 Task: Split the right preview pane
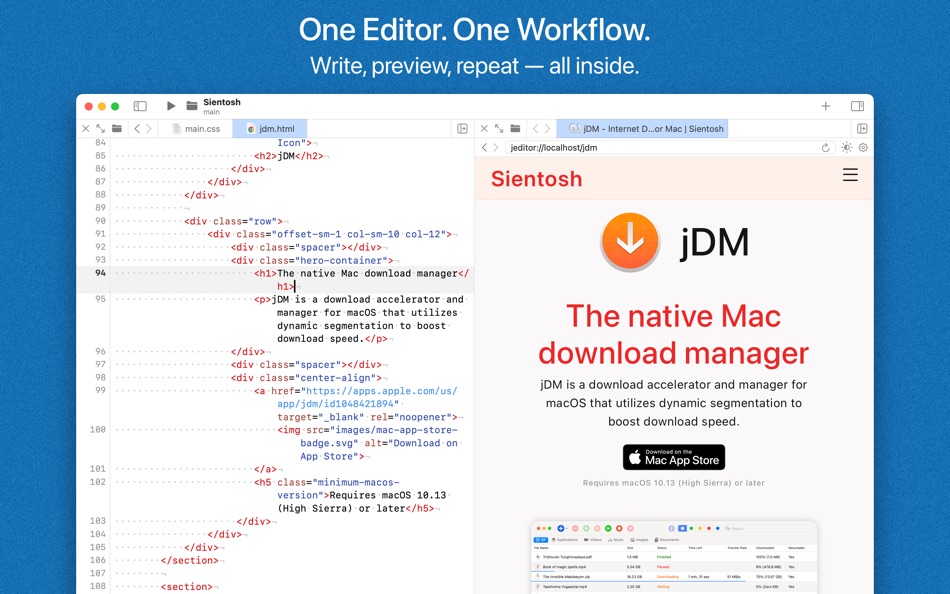click(x=862, y=128)
